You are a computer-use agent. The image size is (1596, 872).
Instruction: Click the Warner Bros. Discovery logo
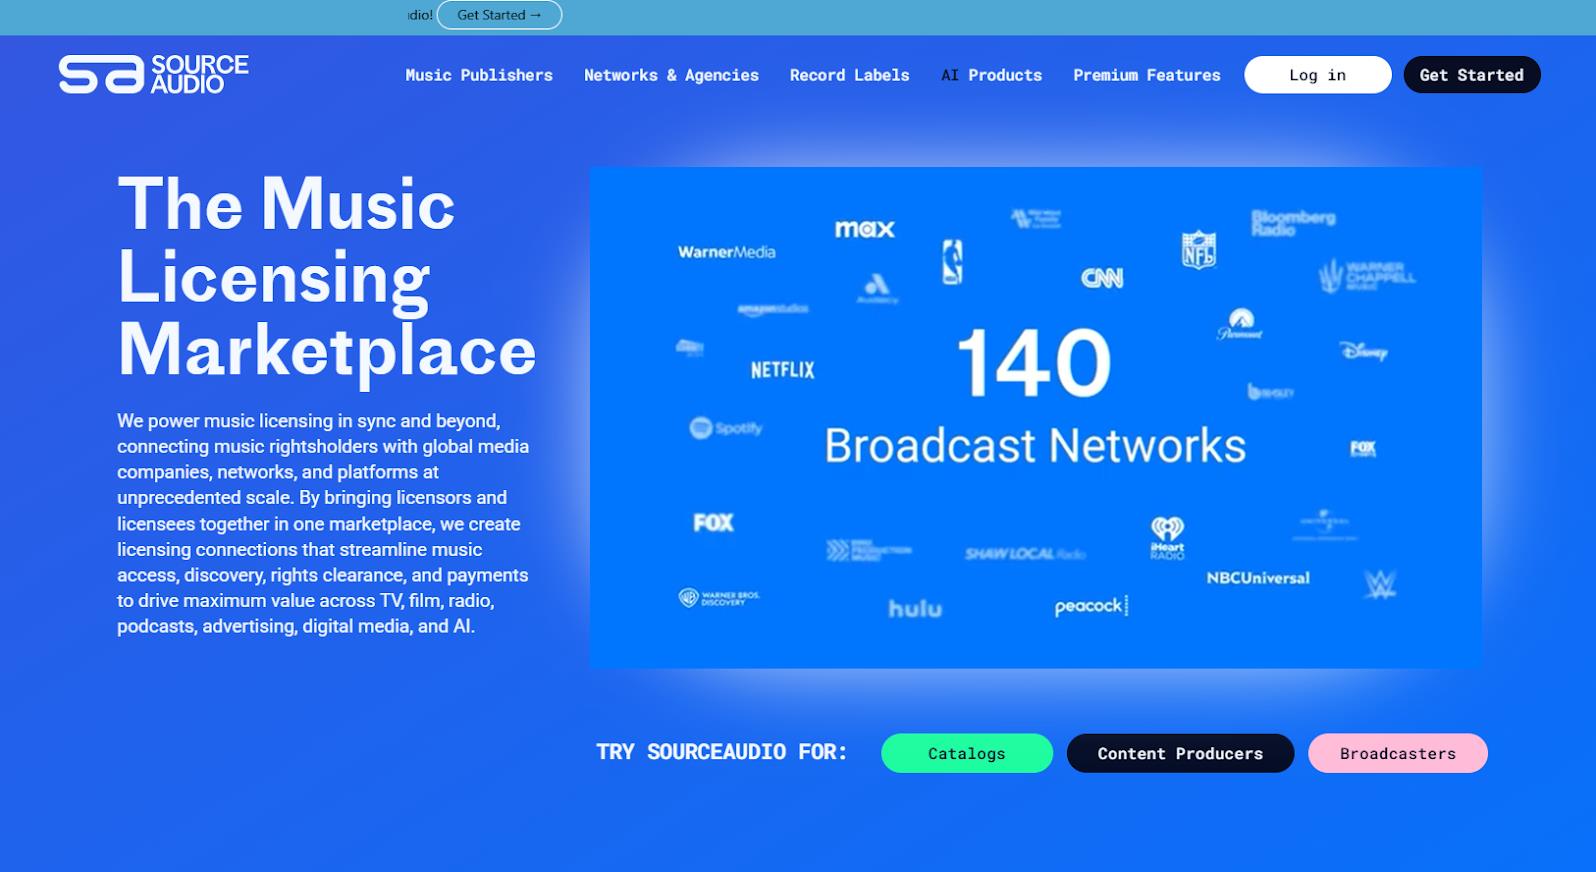[x=719, y=598]
